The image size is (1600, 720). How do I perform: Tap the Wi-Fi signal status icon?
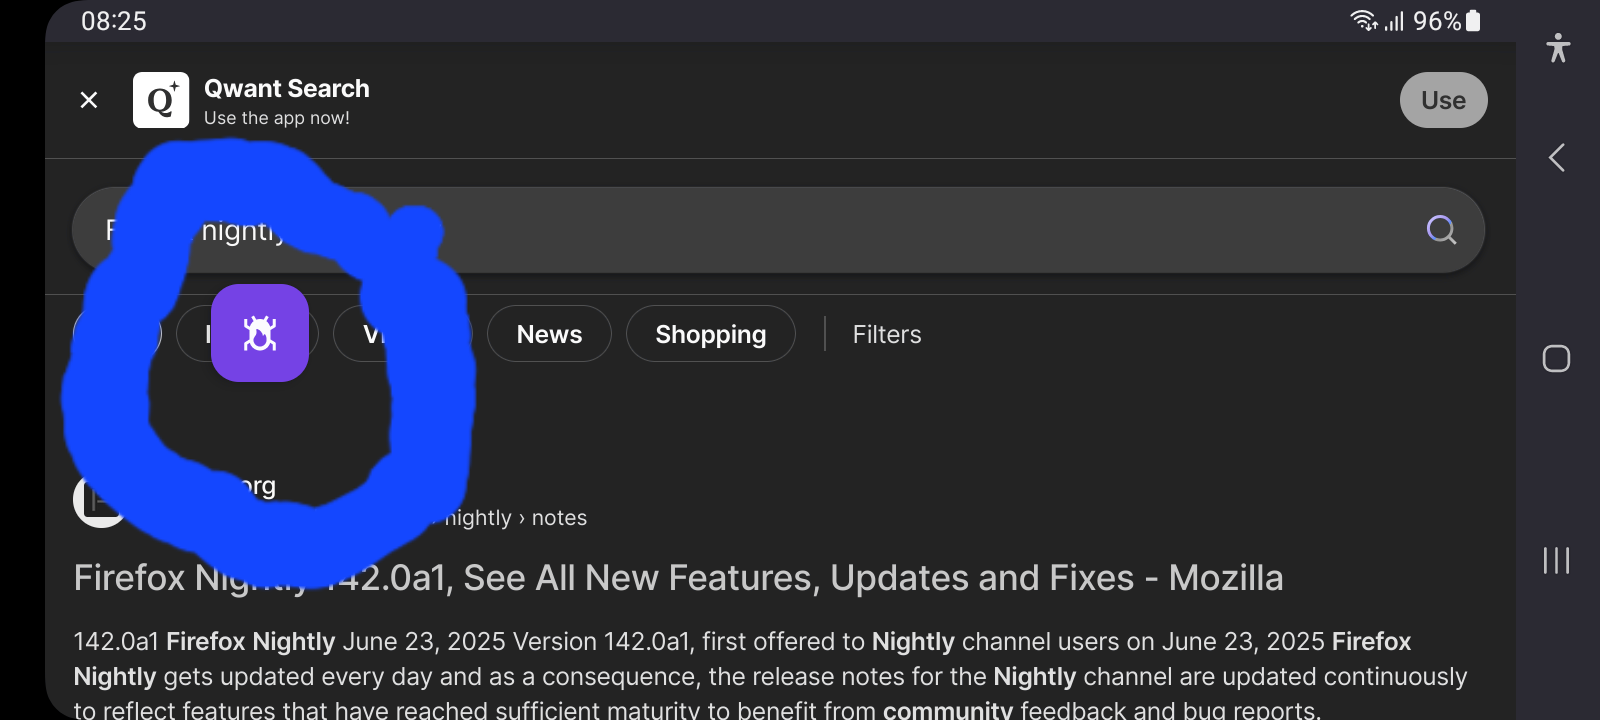coord(1364,21)
